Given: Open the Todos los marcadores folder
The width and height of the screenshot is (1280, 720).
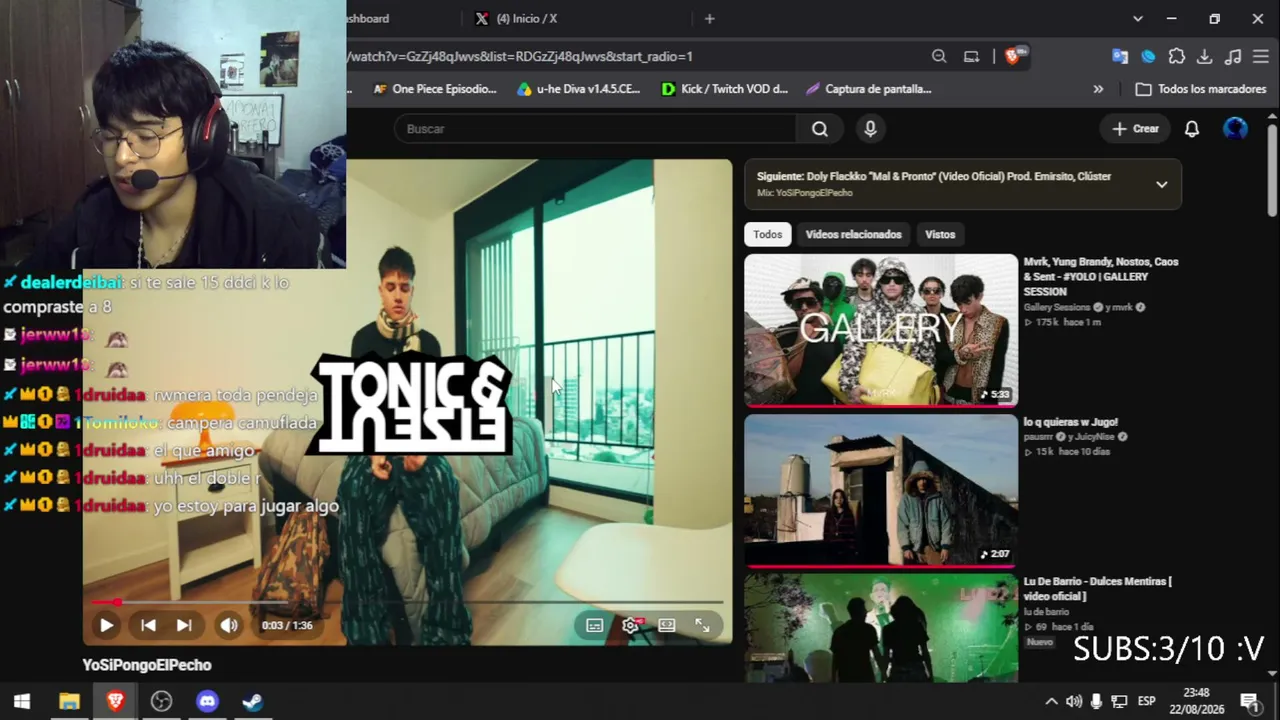Looking at the screenshot, I should point(1202,89).
